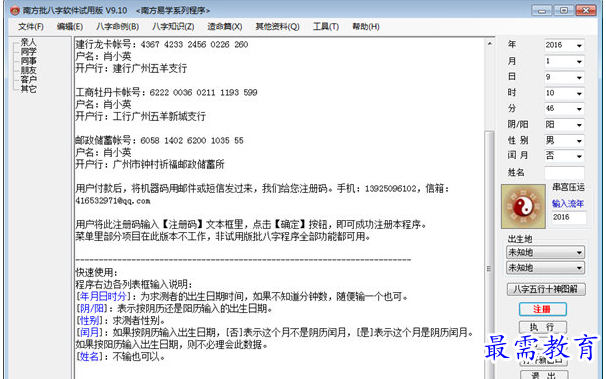
Task: Click the 开户行：建行广州五羊支行 line
Action: pyautogui.click(x=131, y=68)
